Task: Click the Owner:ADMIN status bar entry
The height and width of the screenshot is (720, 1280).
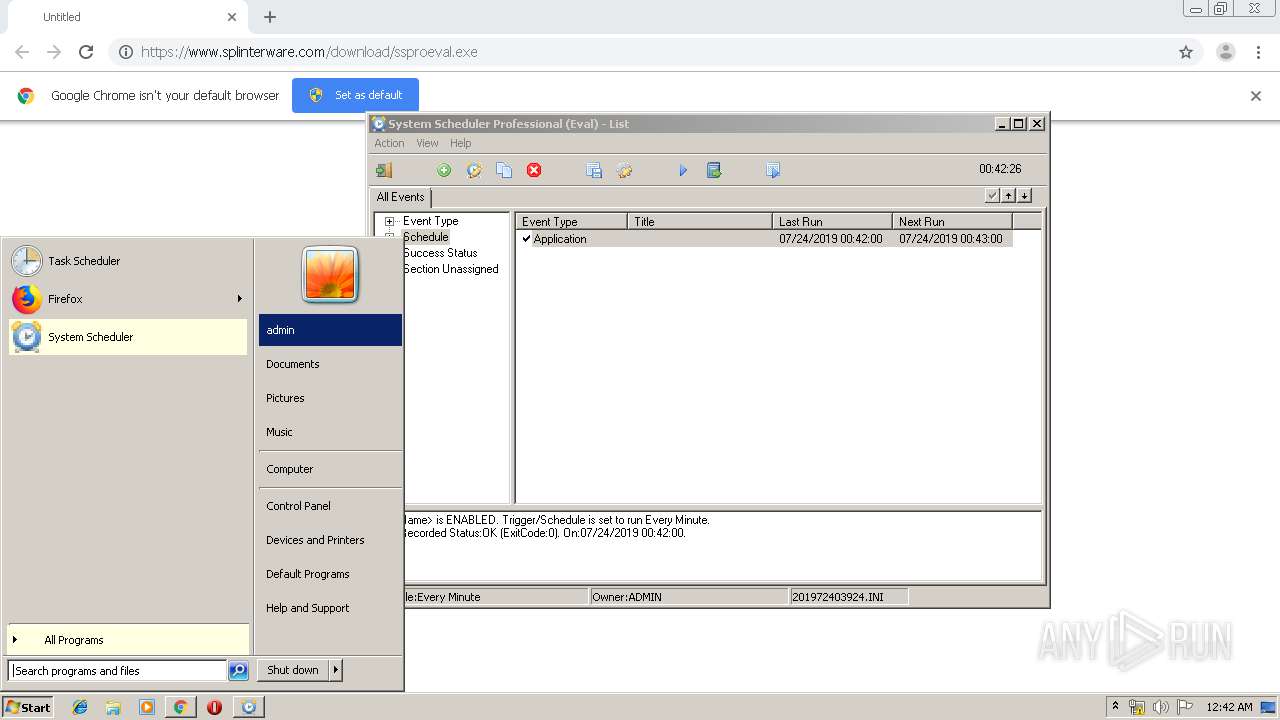Action: click(x=689, y=597)
